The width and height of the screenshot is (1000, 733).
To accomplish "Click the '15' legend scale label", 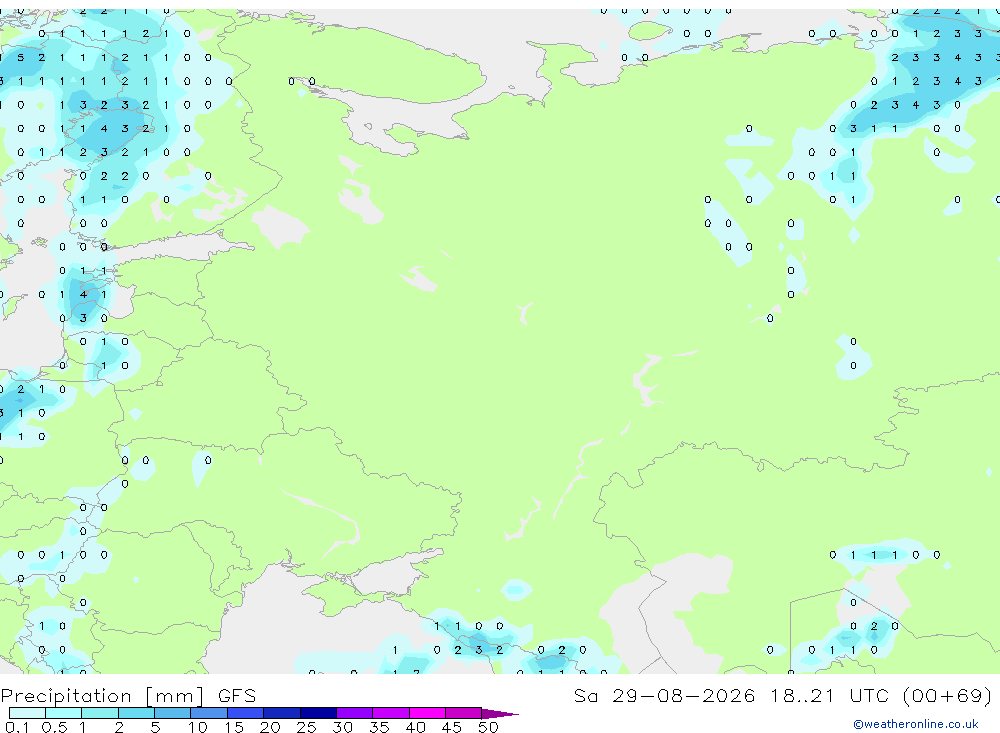I will click(x=233, y=727).
